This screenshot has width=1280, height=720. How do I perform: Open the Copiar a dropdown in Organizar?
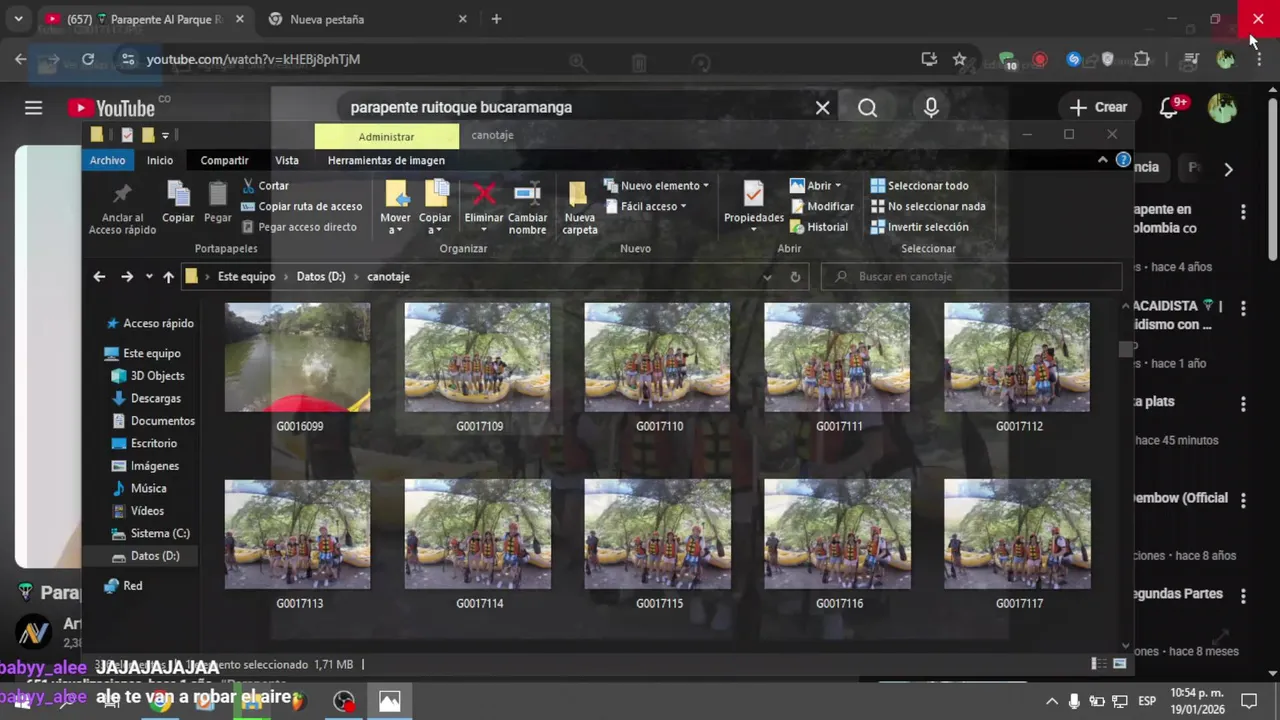click(435, 208)
